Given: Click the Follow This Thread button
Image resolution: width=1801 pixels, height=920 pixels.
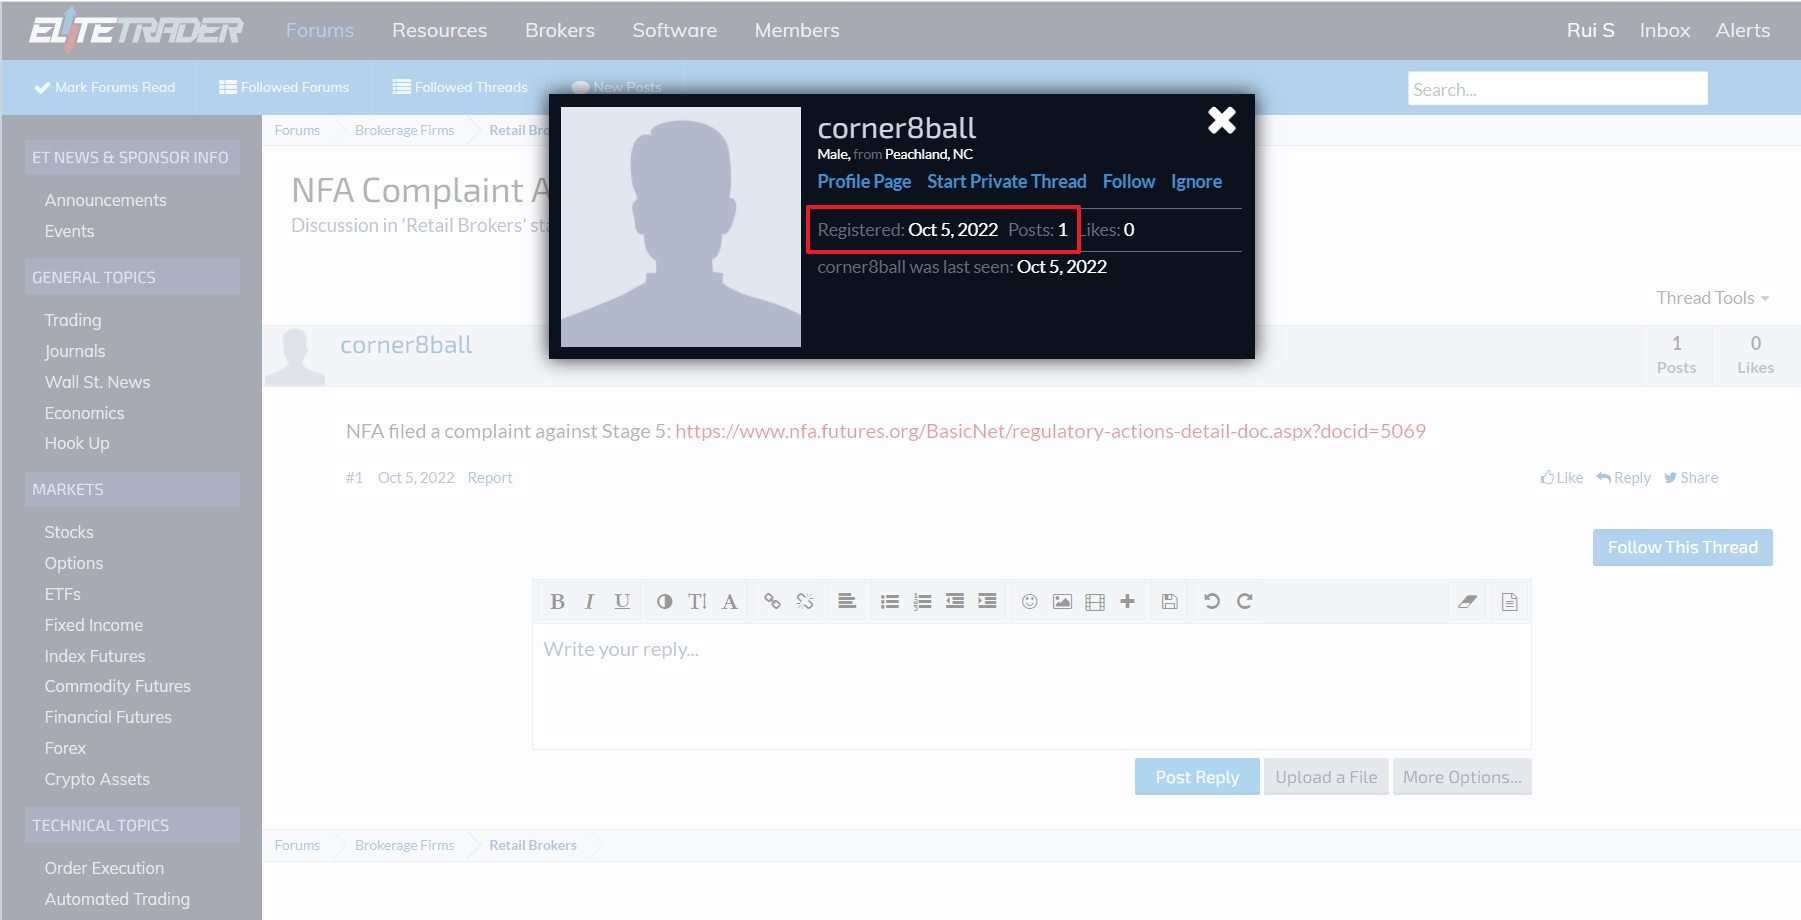Looking at the screenshot, I should [1683, 547].
